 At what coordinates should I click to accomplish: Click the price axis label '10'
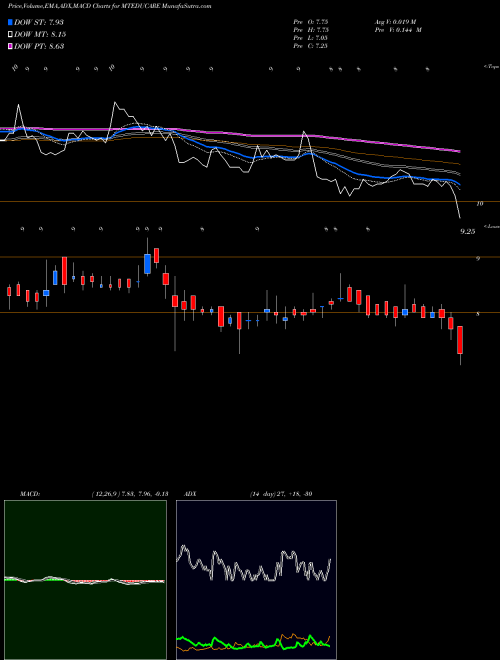tap(479, 204)
